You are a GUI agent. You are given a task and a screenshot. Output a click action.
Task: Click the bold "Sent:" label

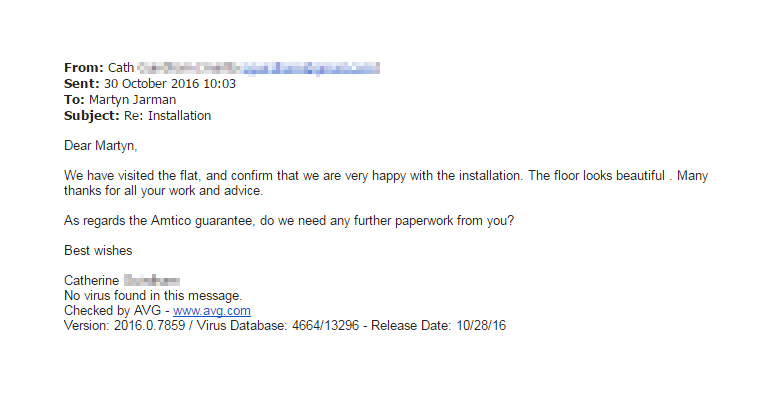pyautogui.click(x=82, y=84)
